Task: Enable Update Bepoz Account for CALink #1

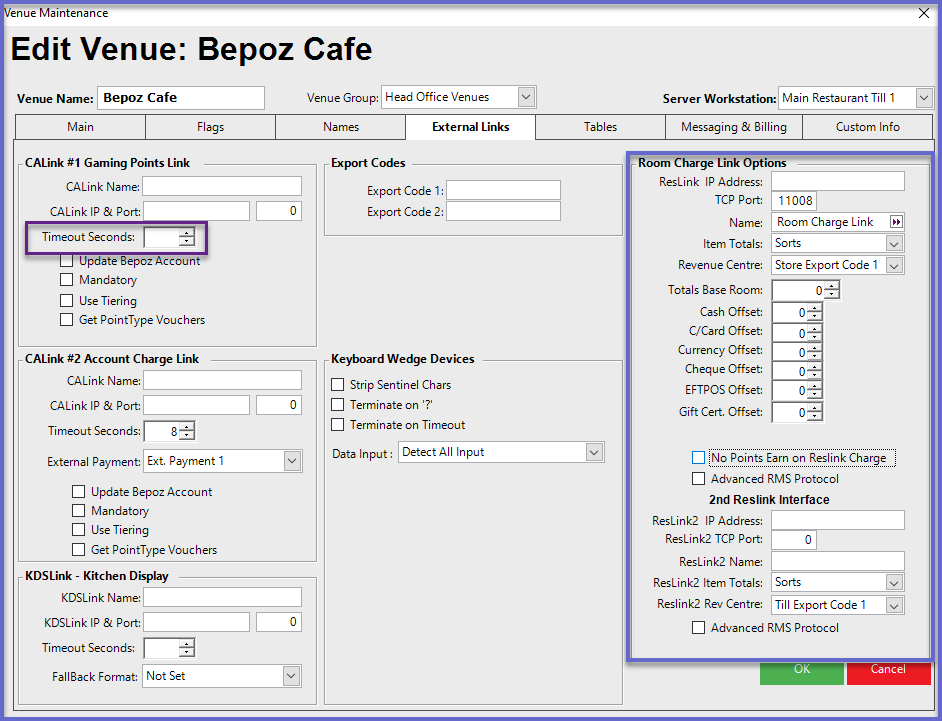Action: tap(67, 261)
